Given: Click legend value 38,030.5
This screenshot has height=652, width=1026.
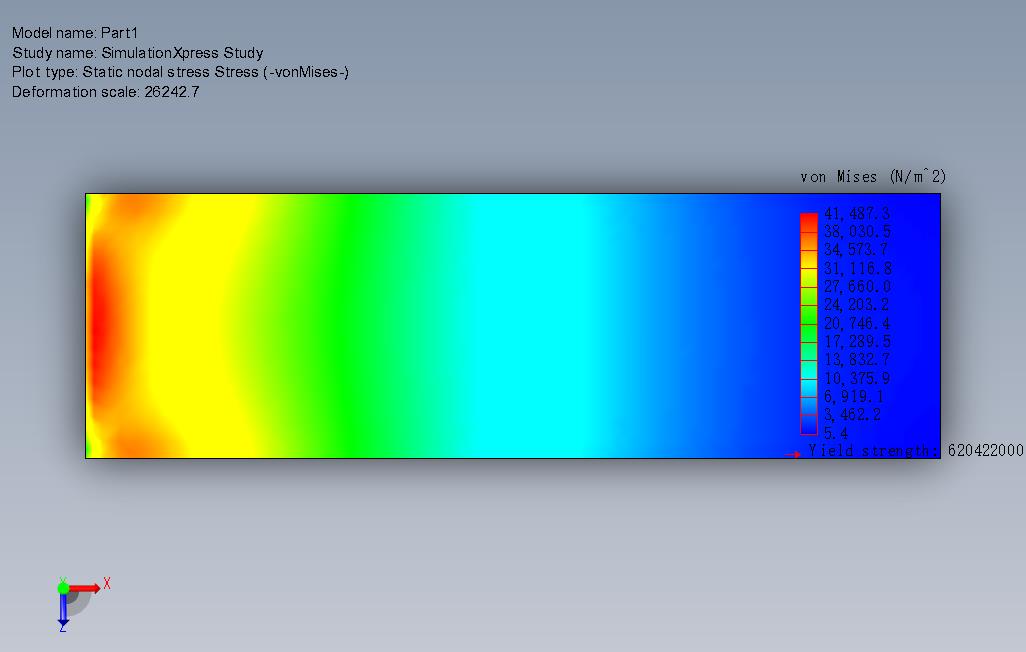Looking at the screenshot, I should coord(857,232).
